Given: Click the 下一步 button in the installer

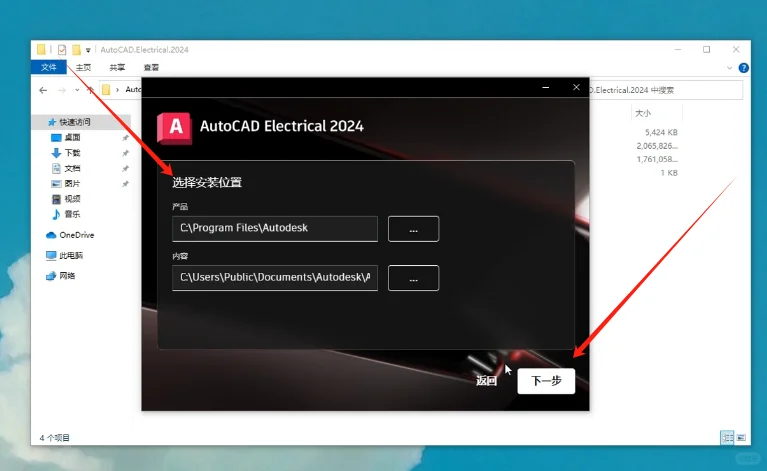Looking at the screenshot, I should tap(546, 381).
